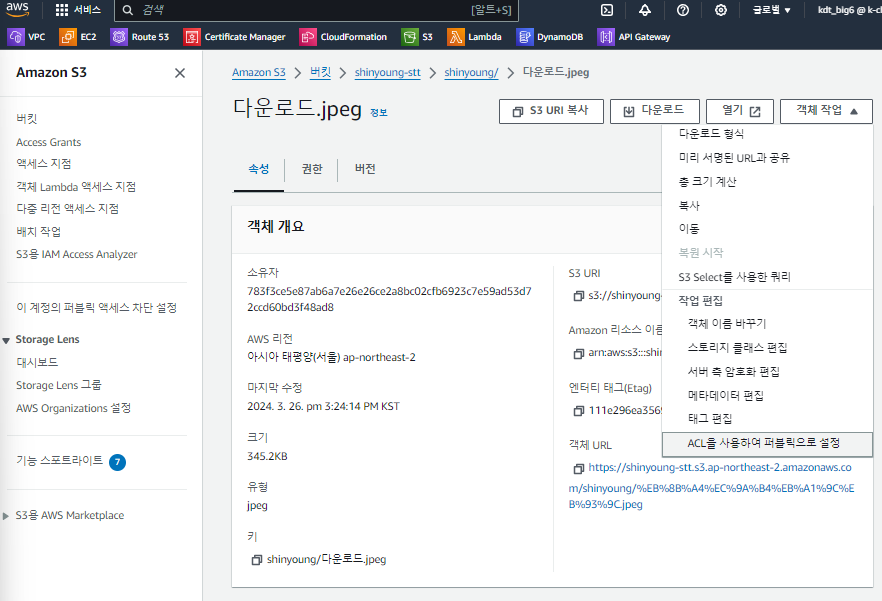
Task: Focus the top 검색 search field
Action: pyautogui.click(x=316, y=10)
